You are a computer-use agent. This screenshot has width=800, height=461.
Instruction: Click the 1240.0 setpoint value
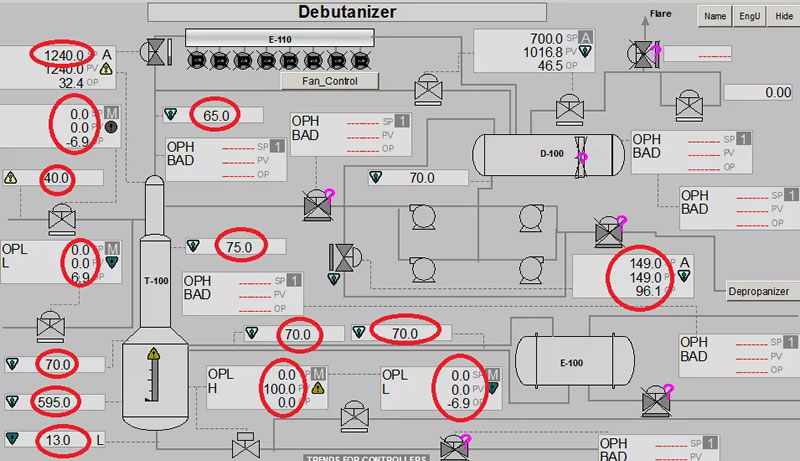click(64, 55)
